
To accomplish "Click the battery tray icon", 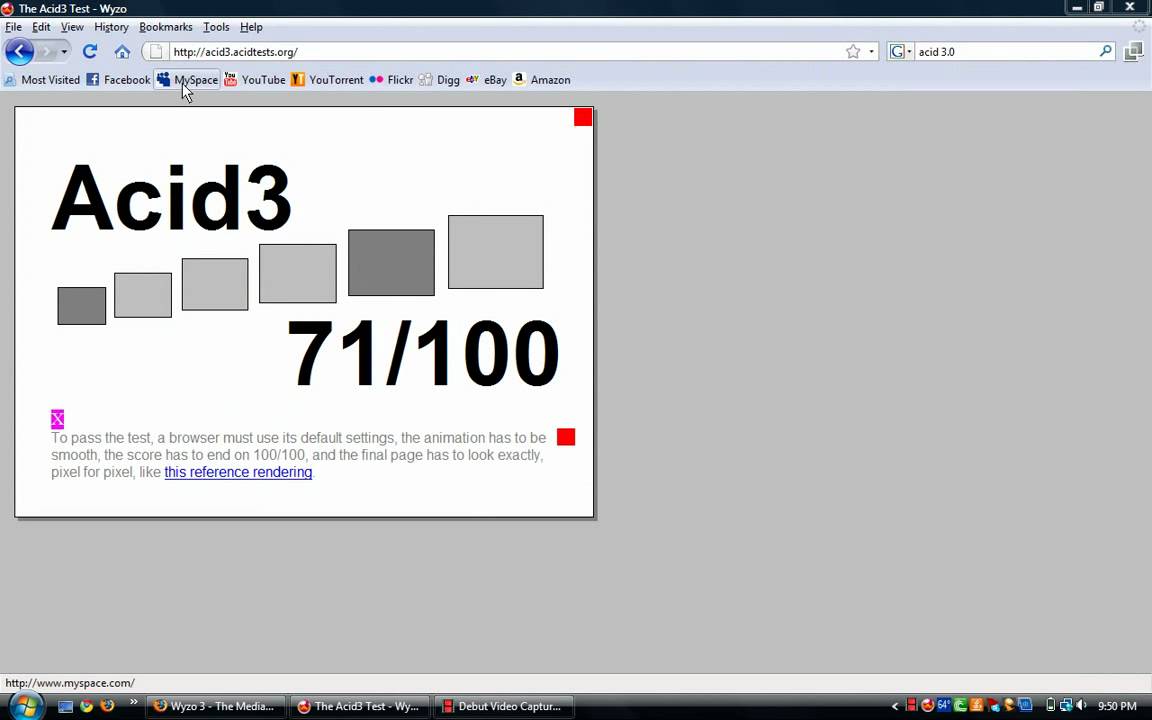I will coord(1051,705).
